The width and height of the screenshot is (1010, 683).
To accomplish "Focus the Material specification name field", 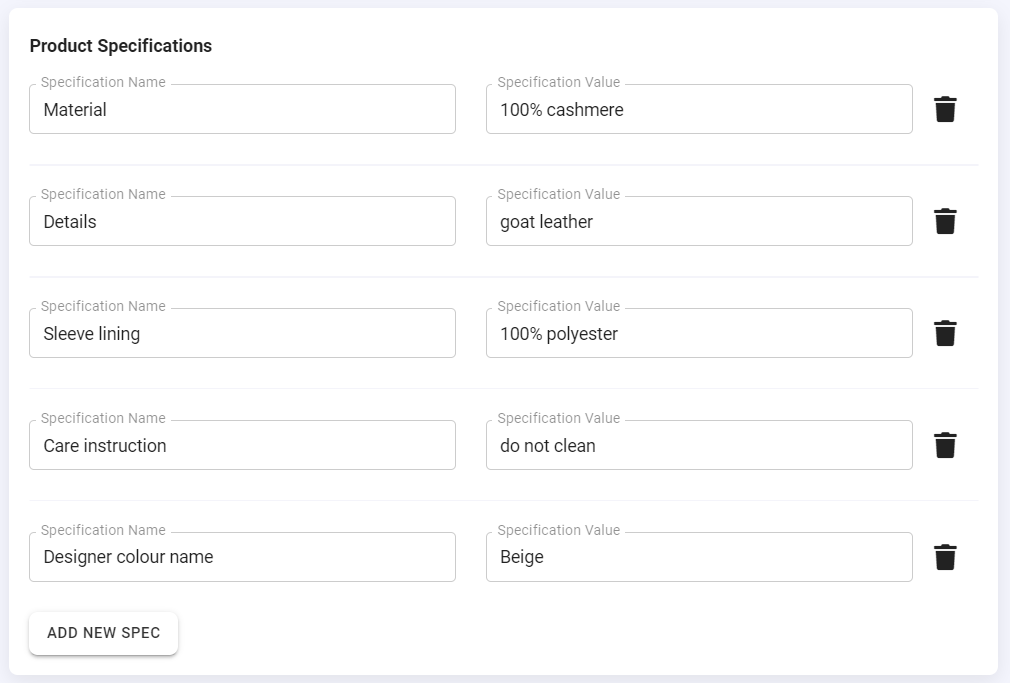I will pyautogui.click(x=240, y=109).
